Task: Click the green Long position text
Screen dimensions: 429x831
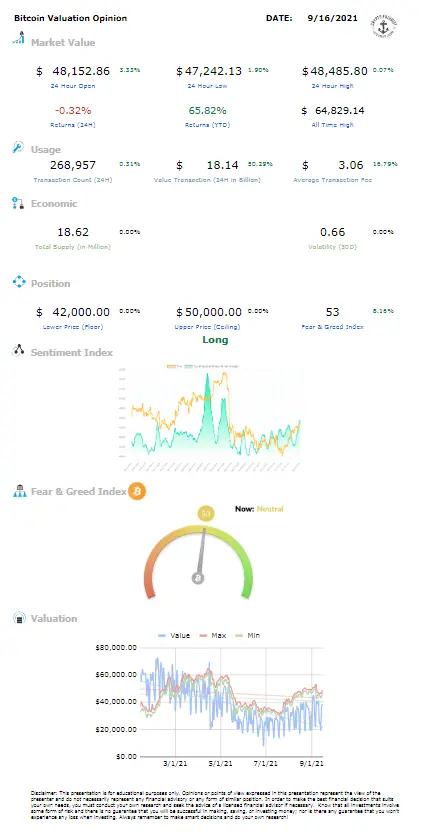Action: [215, 340]
